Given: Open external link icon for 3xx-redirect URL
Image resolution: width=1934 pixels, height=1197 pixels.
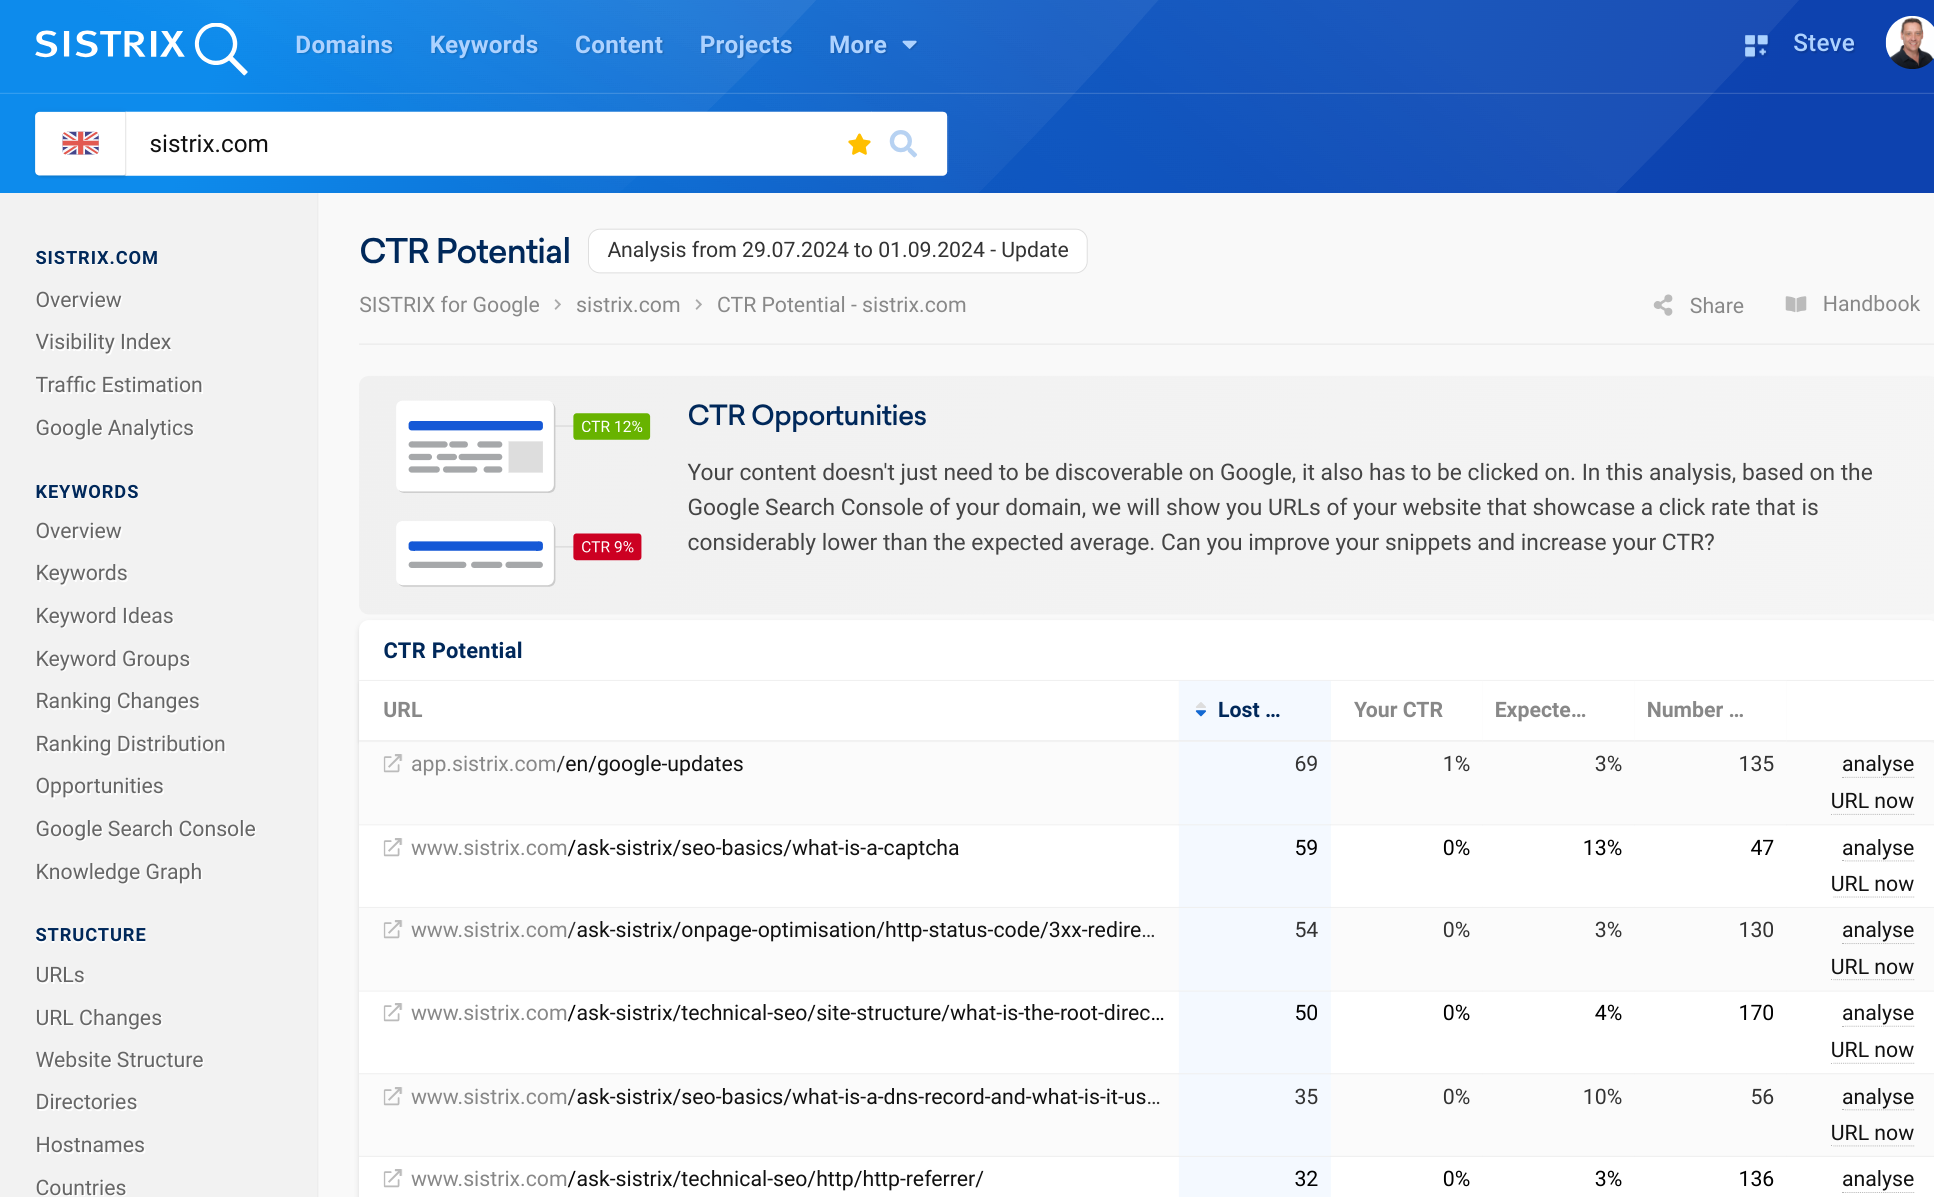Looking at the screenshot, I should tap(393, 930).
